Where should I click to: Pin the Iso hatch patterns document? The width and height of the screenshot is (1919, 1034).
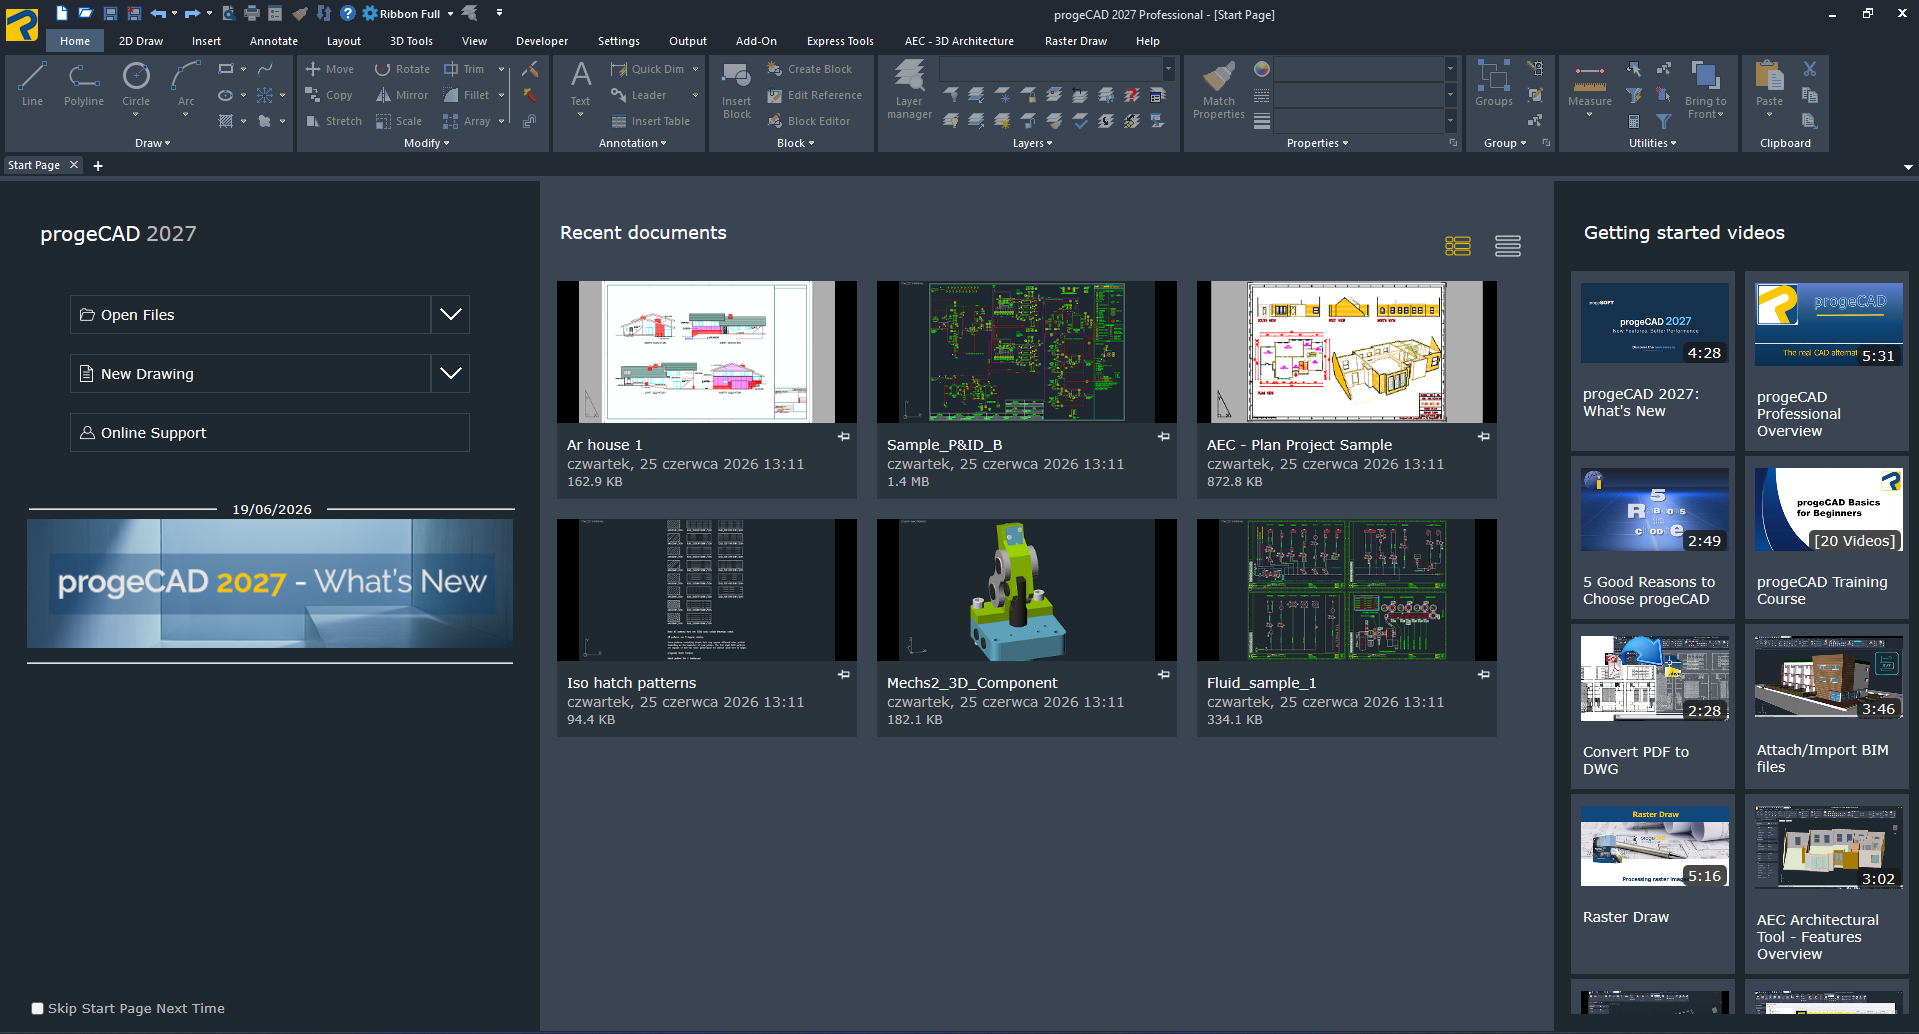click(844, 675)
